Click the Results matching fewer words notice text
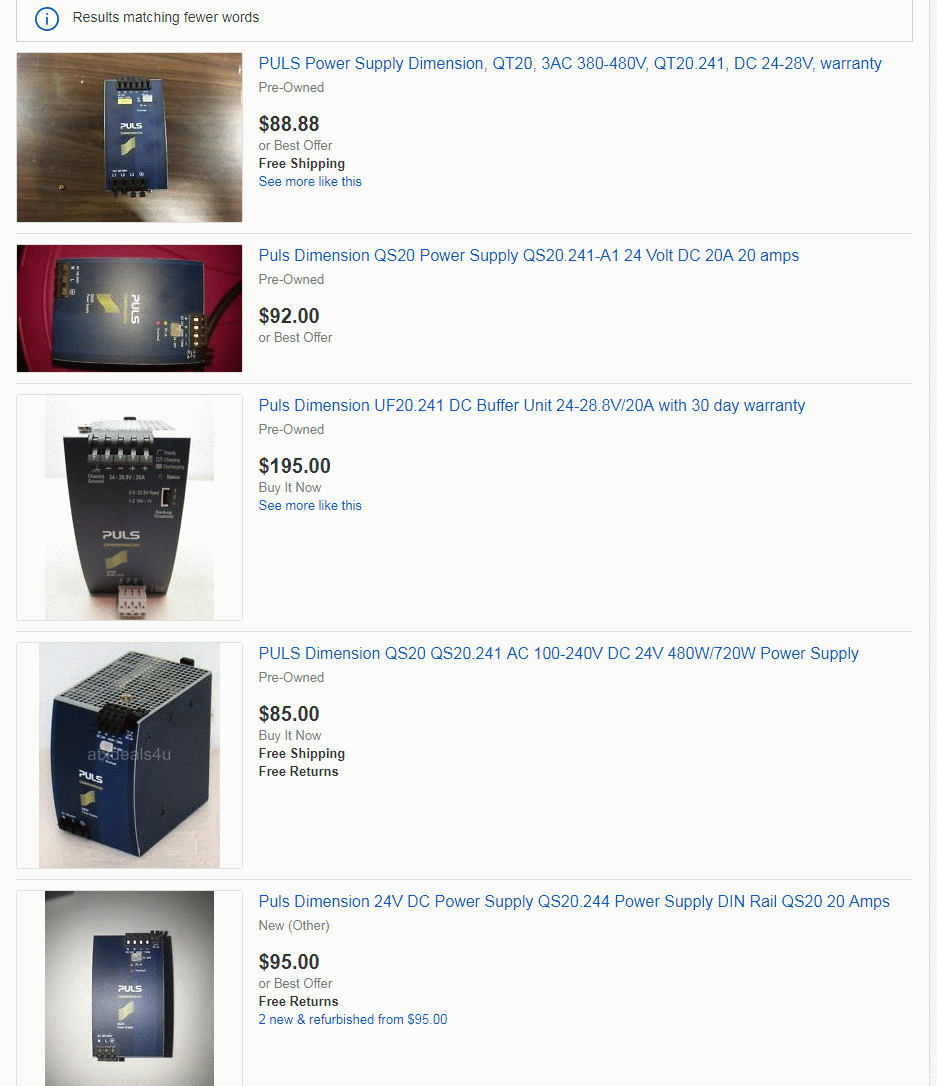 coord(166,17)
